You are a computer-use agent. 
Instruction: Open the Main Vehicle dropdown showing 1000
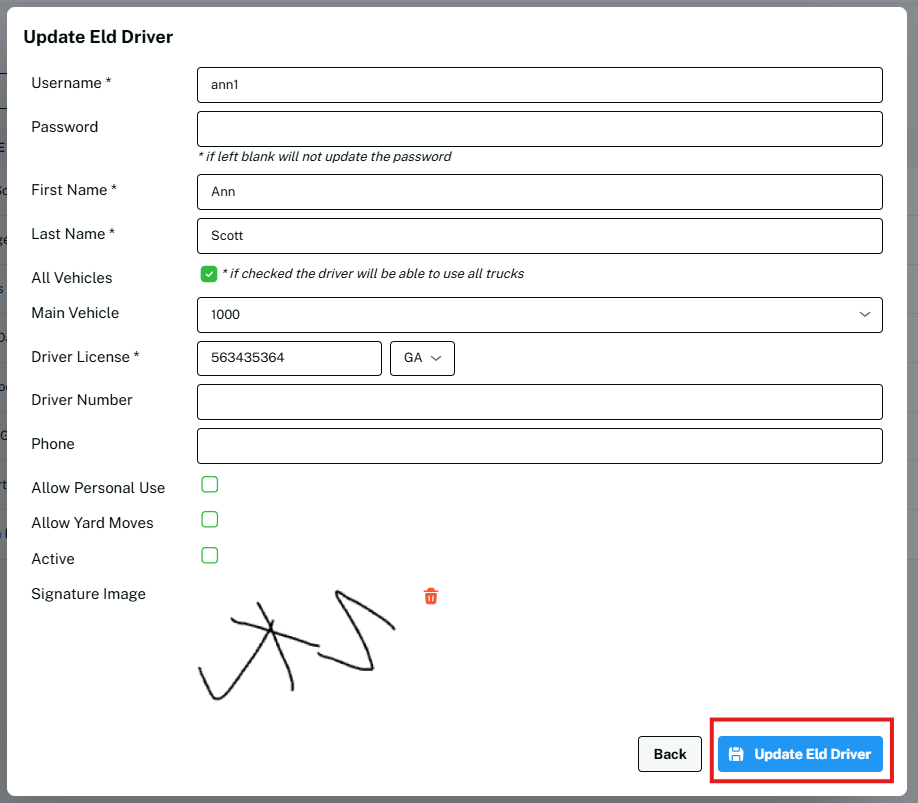[530, 314]
